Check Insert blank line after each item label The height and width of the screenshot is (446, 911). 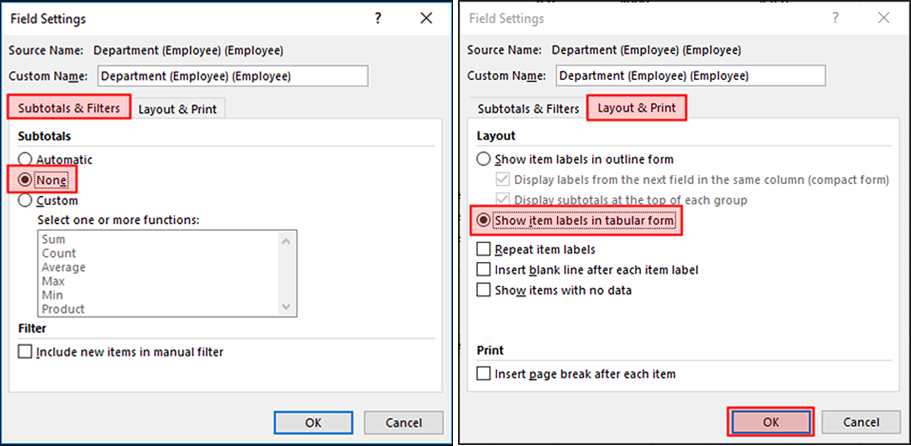(485, 270)
